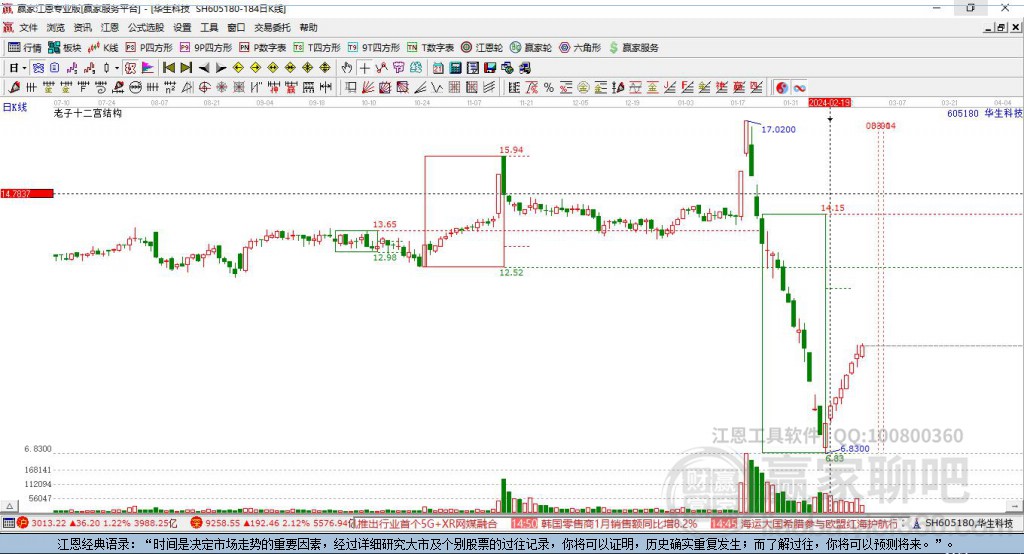Click the colored flag icon

148,68
